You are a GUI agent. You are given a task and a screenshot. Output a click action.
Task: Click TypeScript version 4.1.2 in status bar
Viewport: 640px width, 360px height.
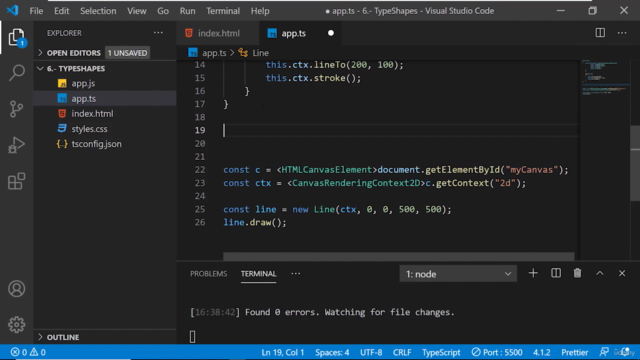(542, 352)
